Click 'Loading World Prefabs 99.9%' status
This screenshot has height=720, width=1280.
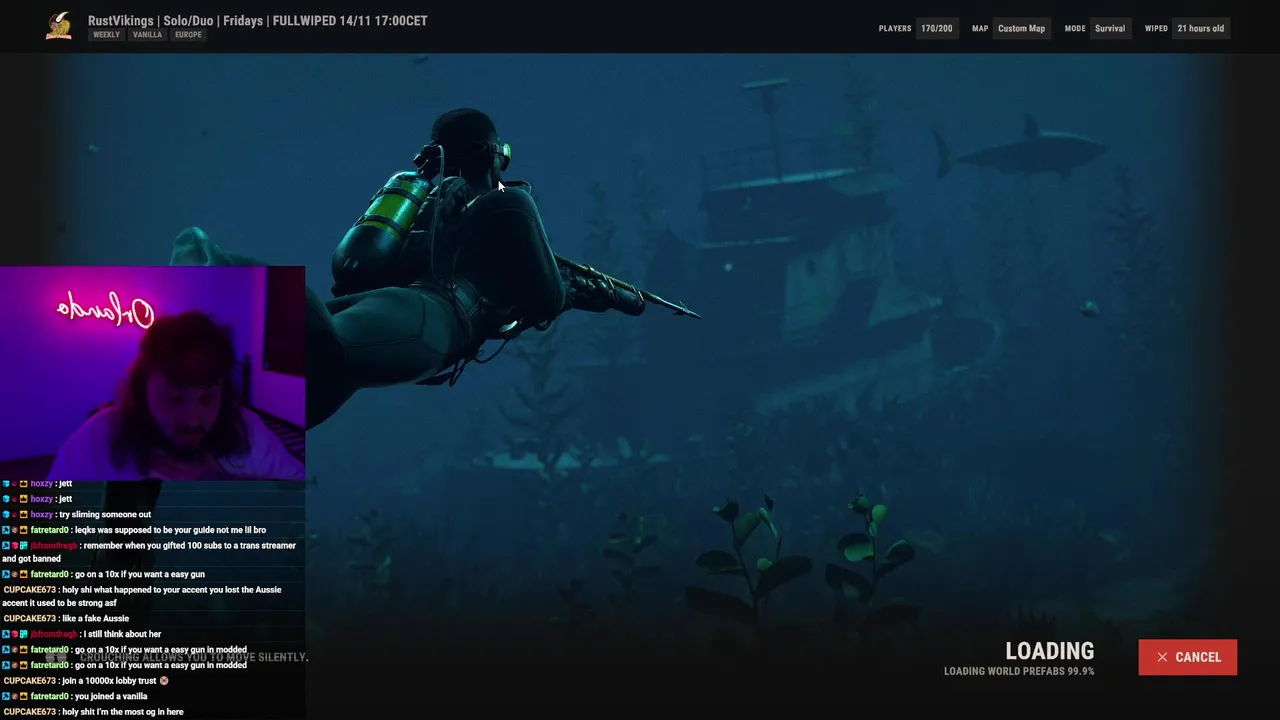[x=1019, y=671]
